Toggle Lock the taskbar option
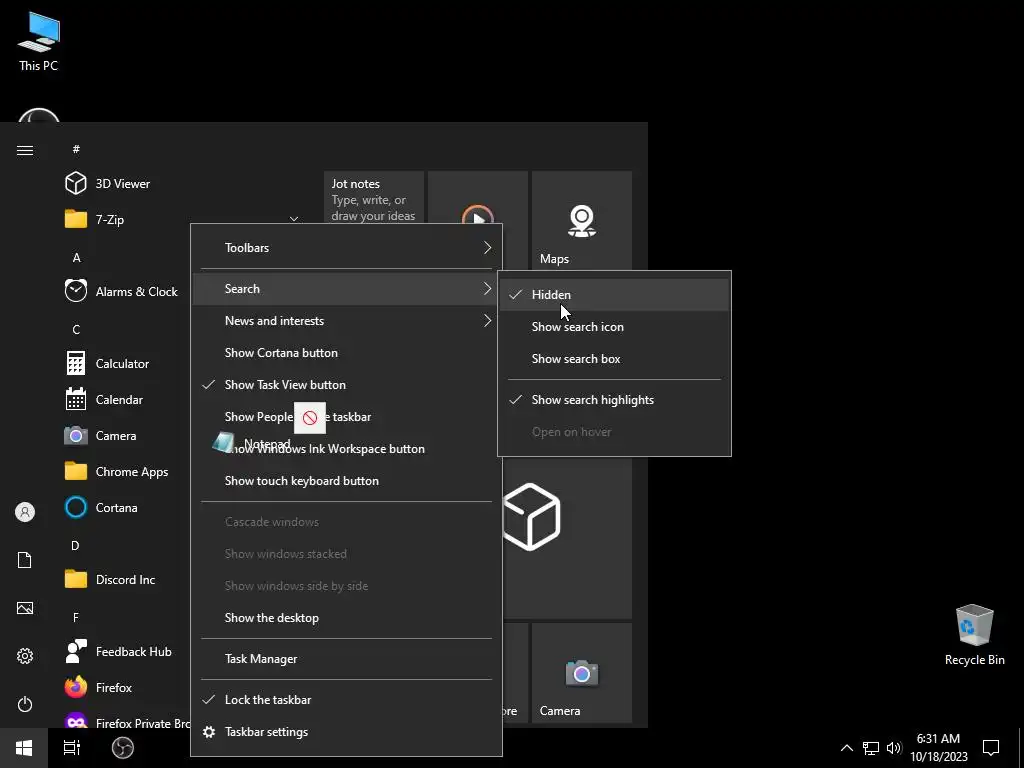Screen dimensions: 1024x768 (x=347, y=700)
